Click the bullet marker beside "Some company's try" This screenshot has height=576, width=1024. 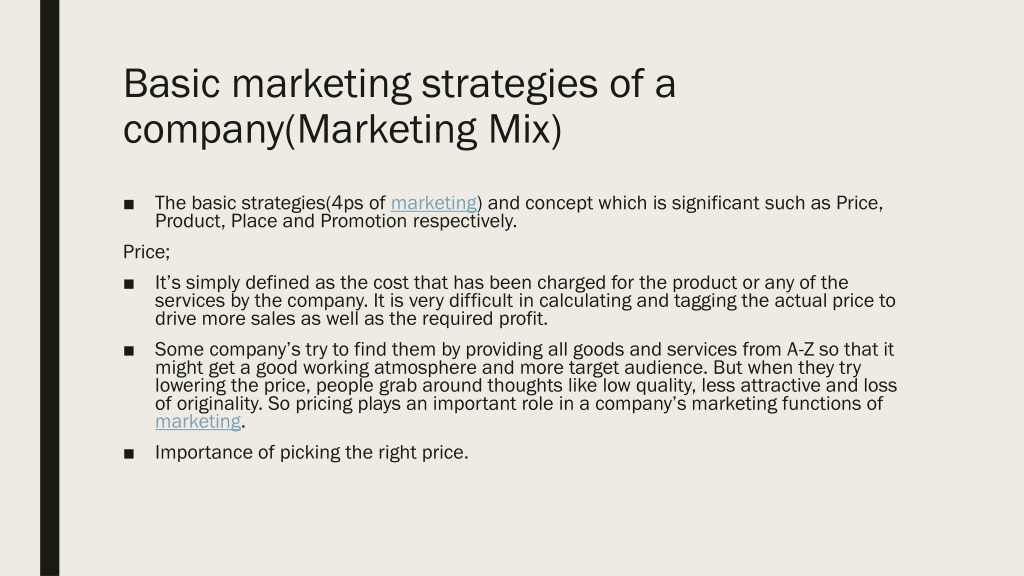129,351
